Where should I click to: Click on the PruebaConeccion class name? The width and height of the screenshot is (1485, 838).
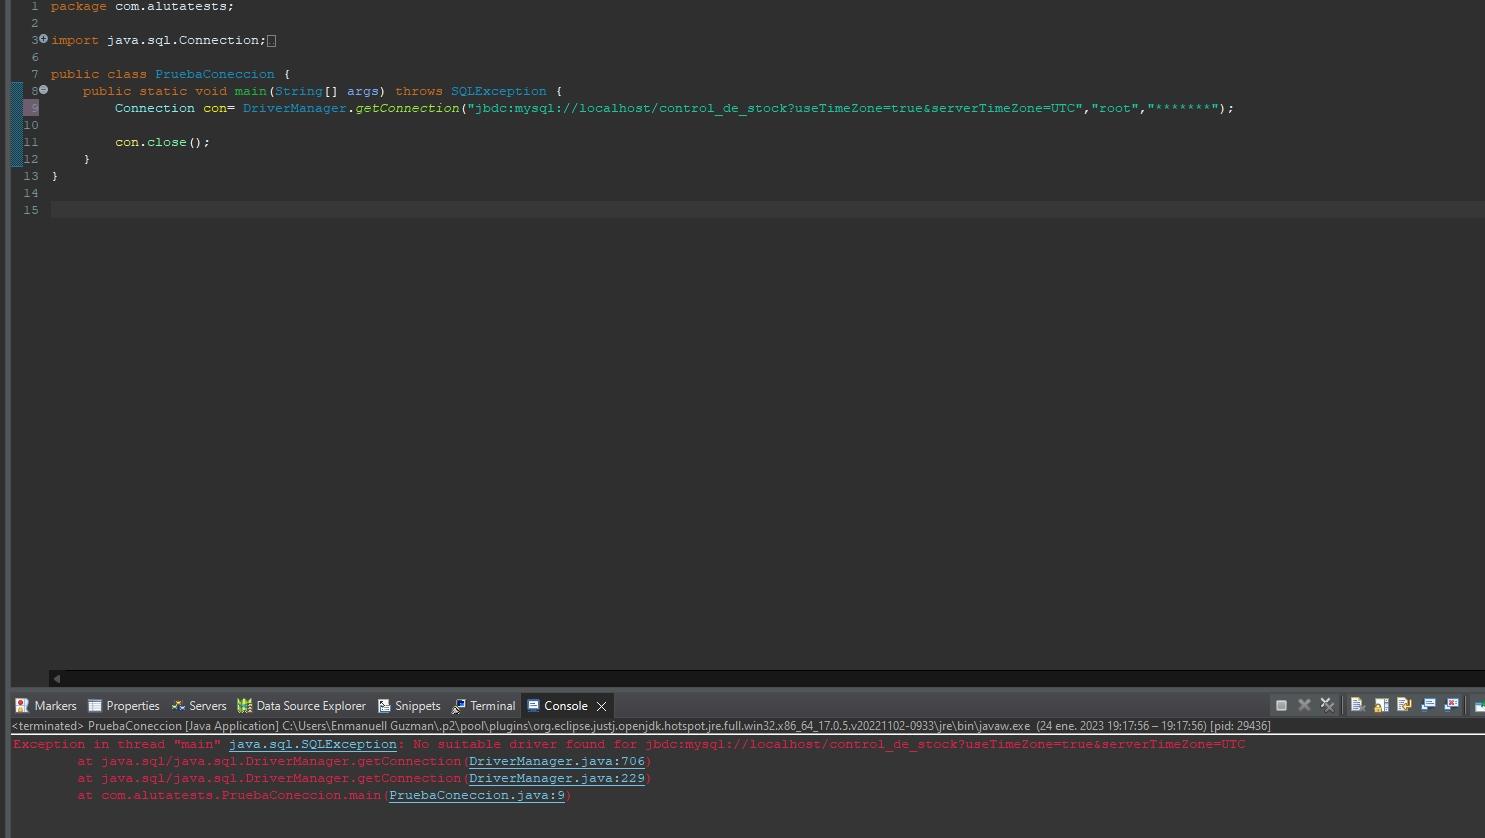click(x=215, y=74)
